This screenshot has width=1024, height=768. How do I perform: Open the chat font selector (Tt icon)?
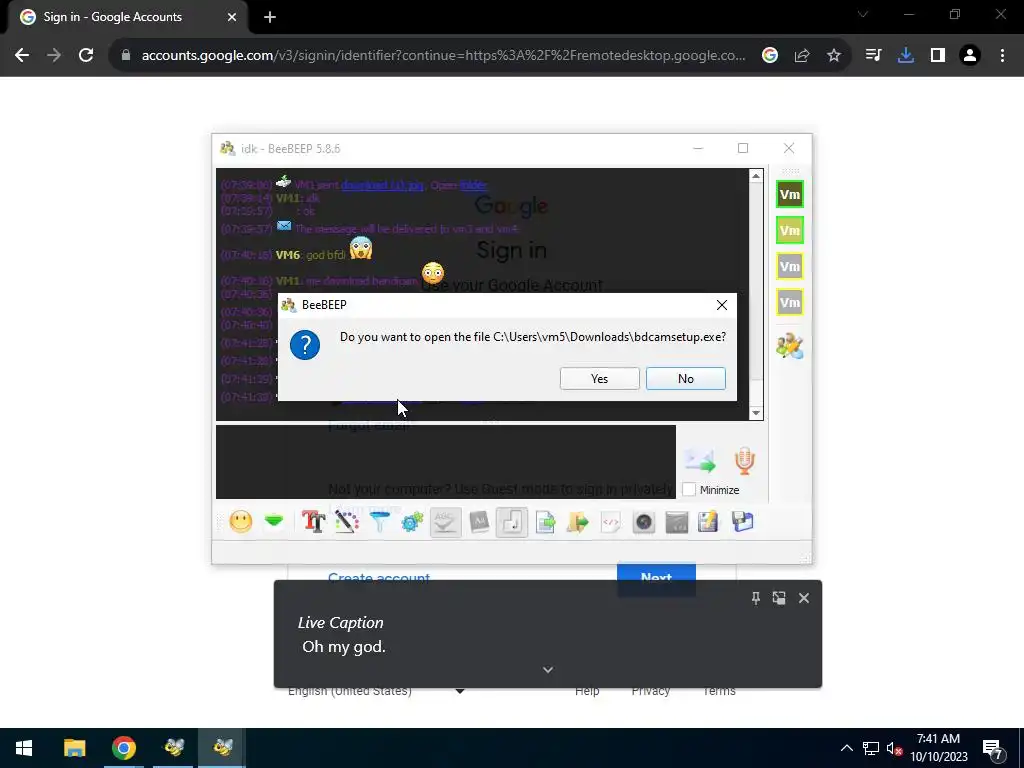tap(313, 522)
